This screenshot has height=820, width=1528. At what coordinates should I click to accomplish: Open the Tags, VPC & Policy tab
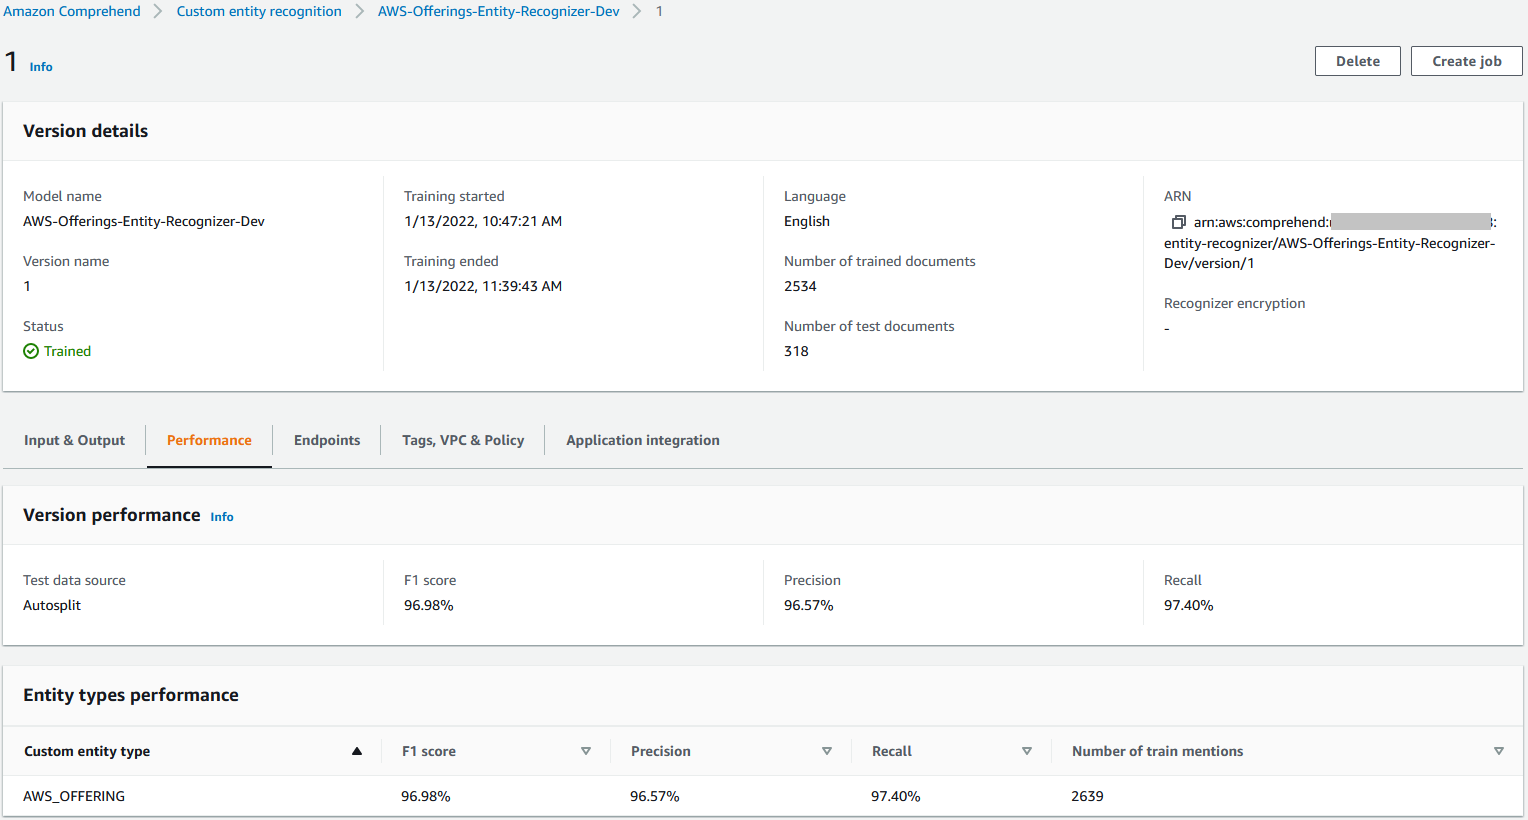[x=463, y=440]
